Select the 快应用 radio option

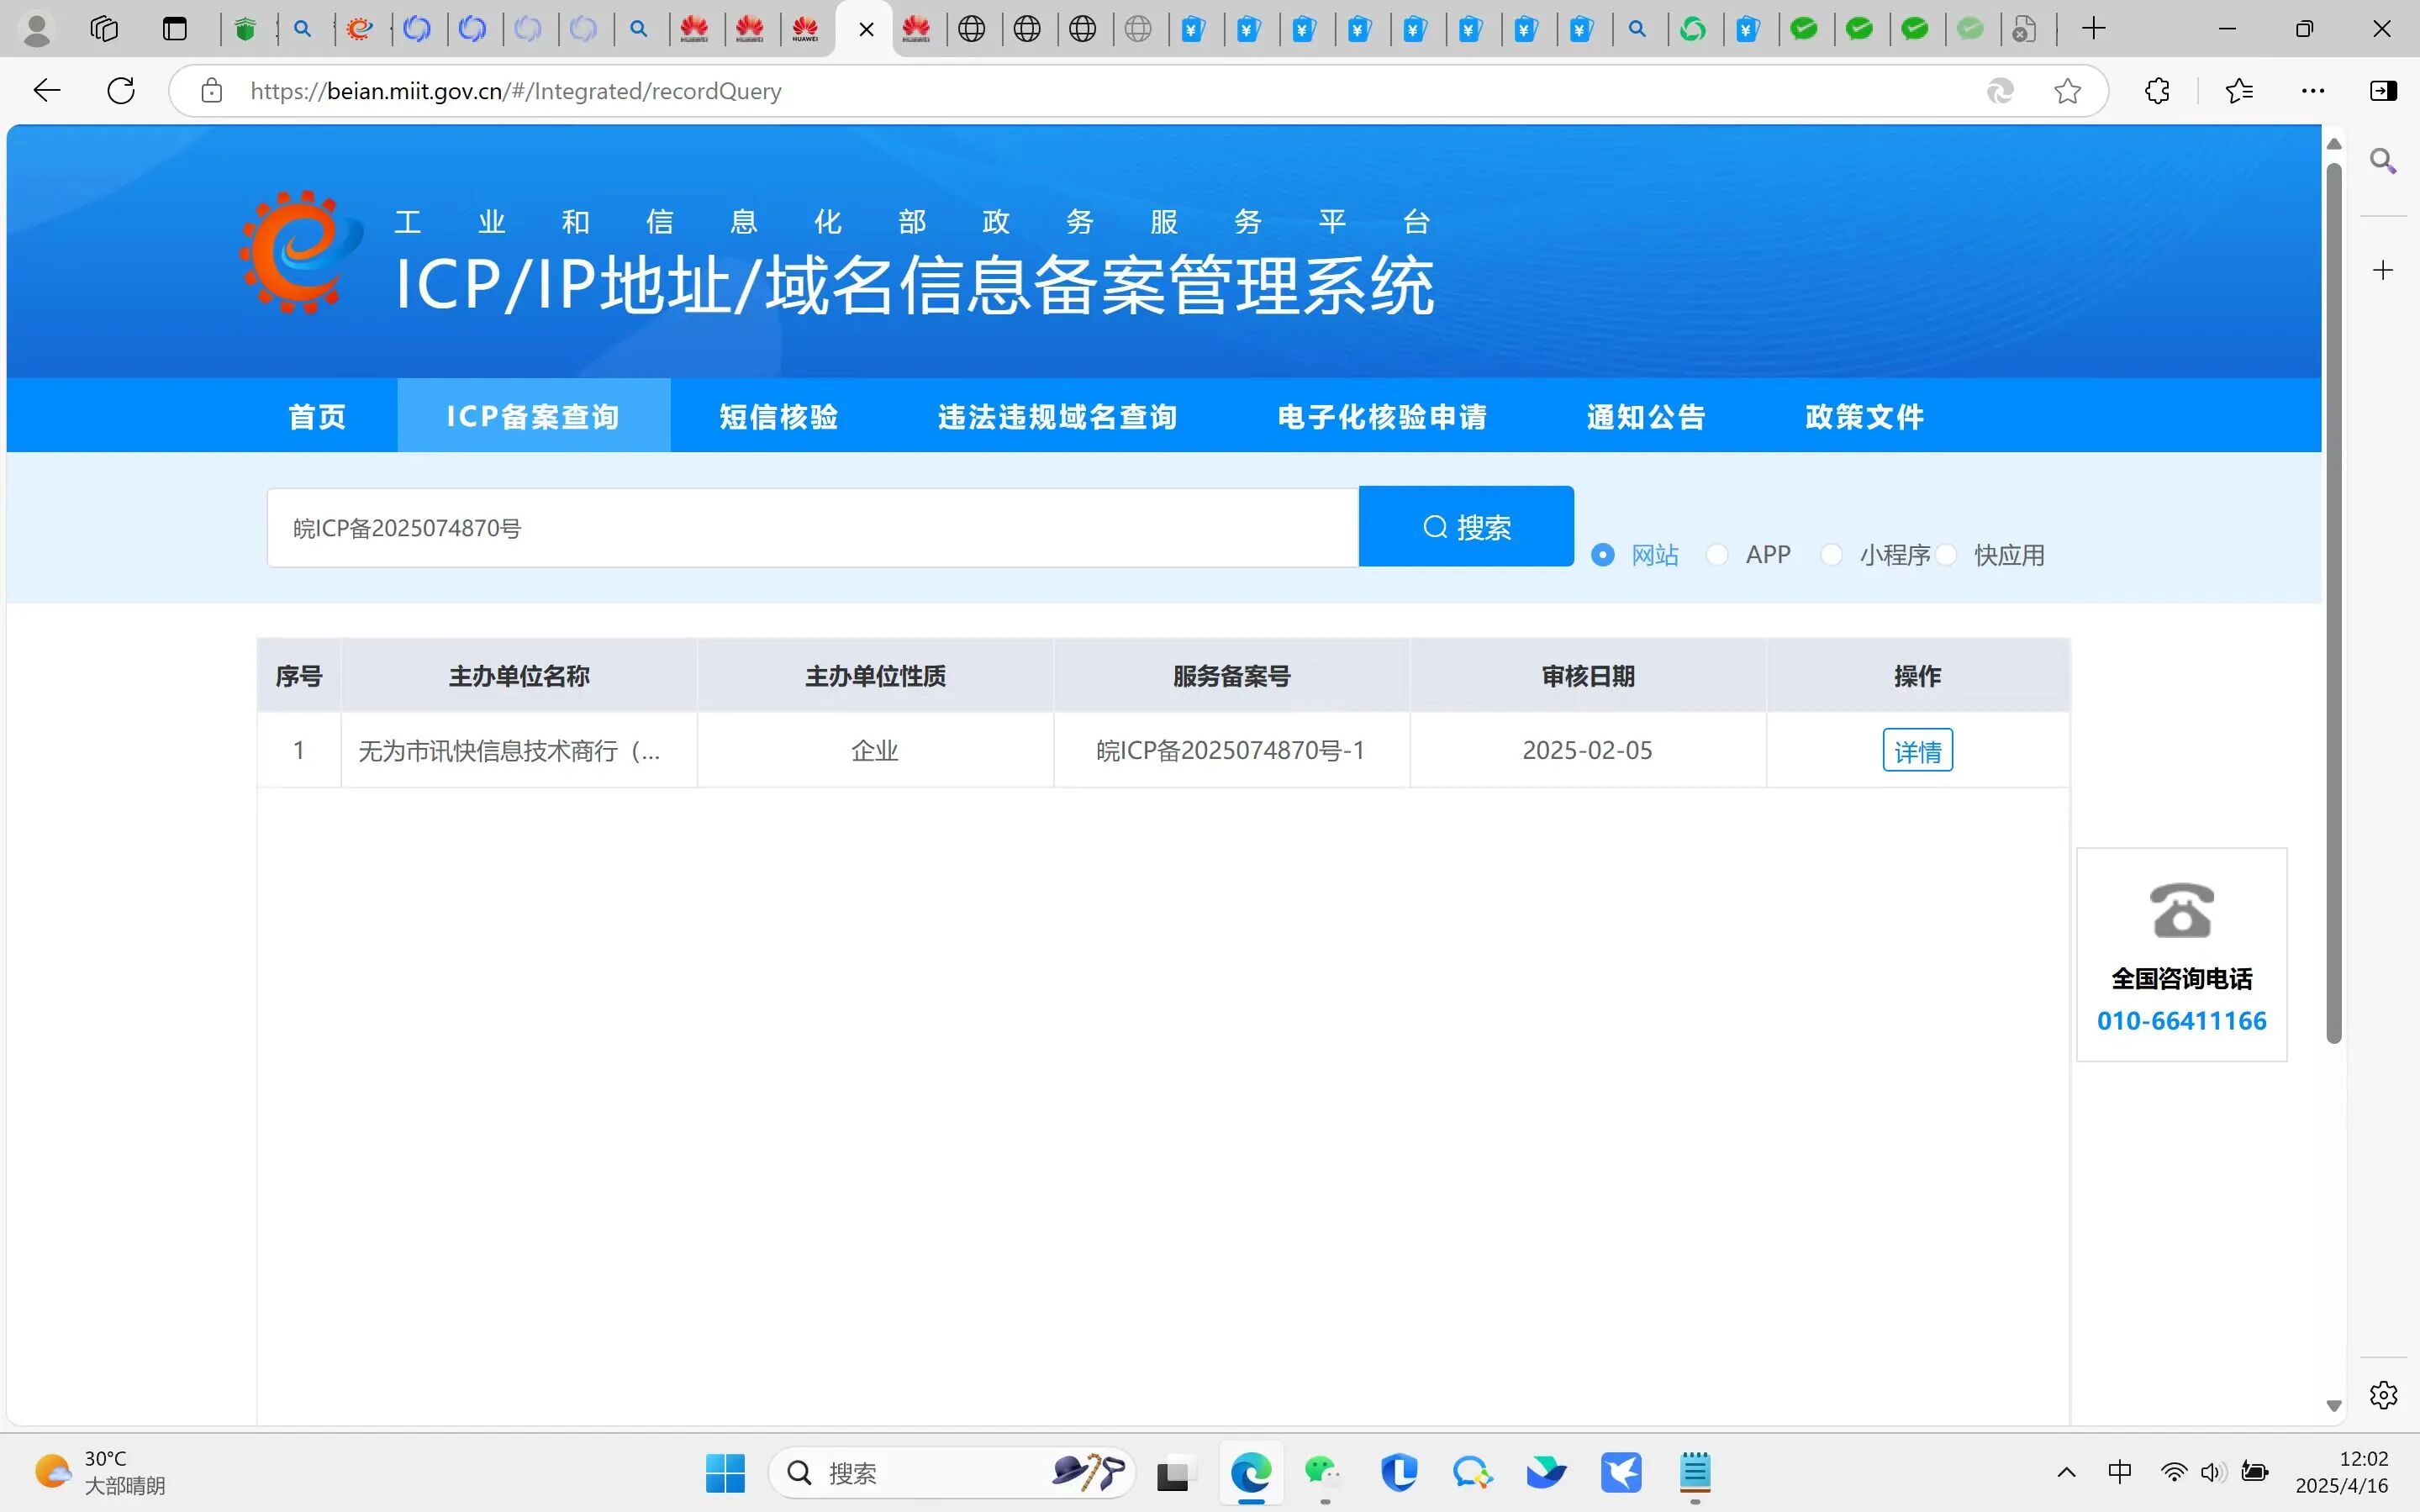pos(1946,555)
